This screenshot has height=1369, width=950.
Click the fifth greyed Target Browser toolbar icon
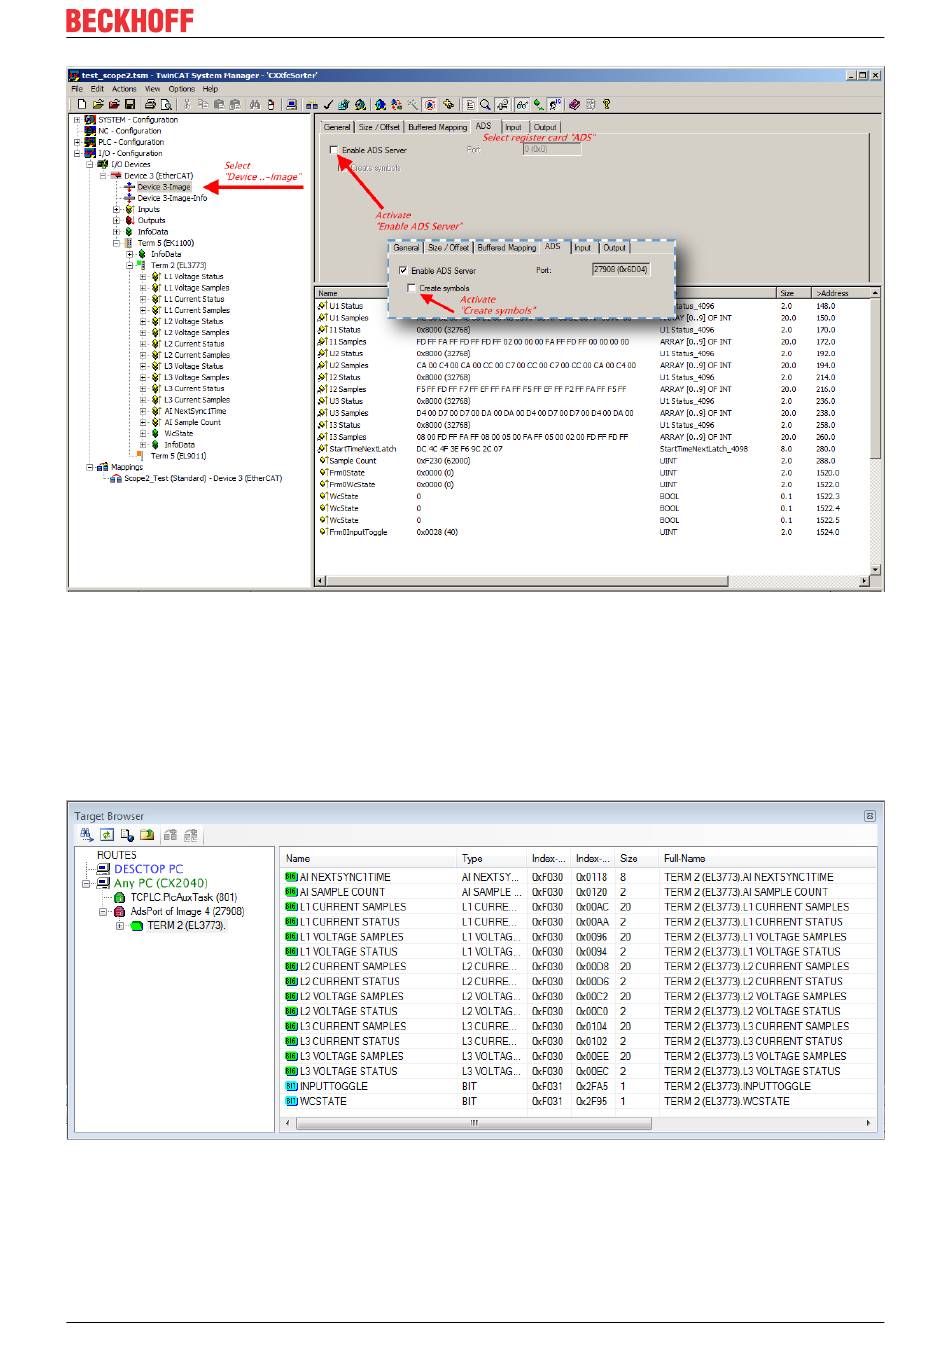point(171,835)
